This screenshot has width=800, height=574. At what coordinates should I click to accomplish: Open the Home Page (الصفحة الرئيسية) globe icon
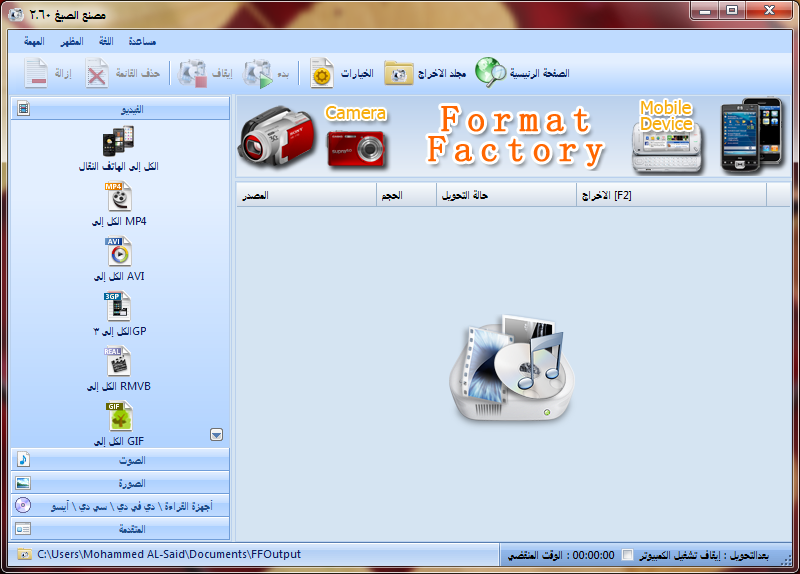coord(490,72)
